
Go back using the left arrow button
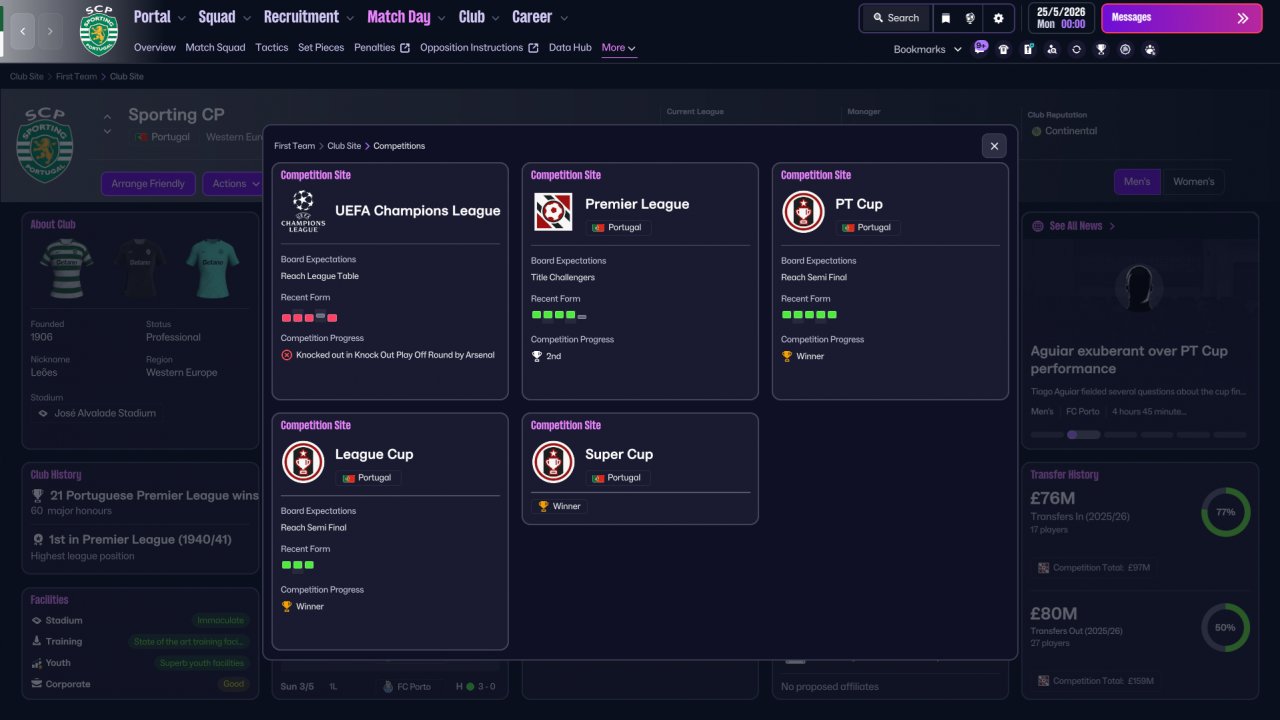[x=23, y=31]
